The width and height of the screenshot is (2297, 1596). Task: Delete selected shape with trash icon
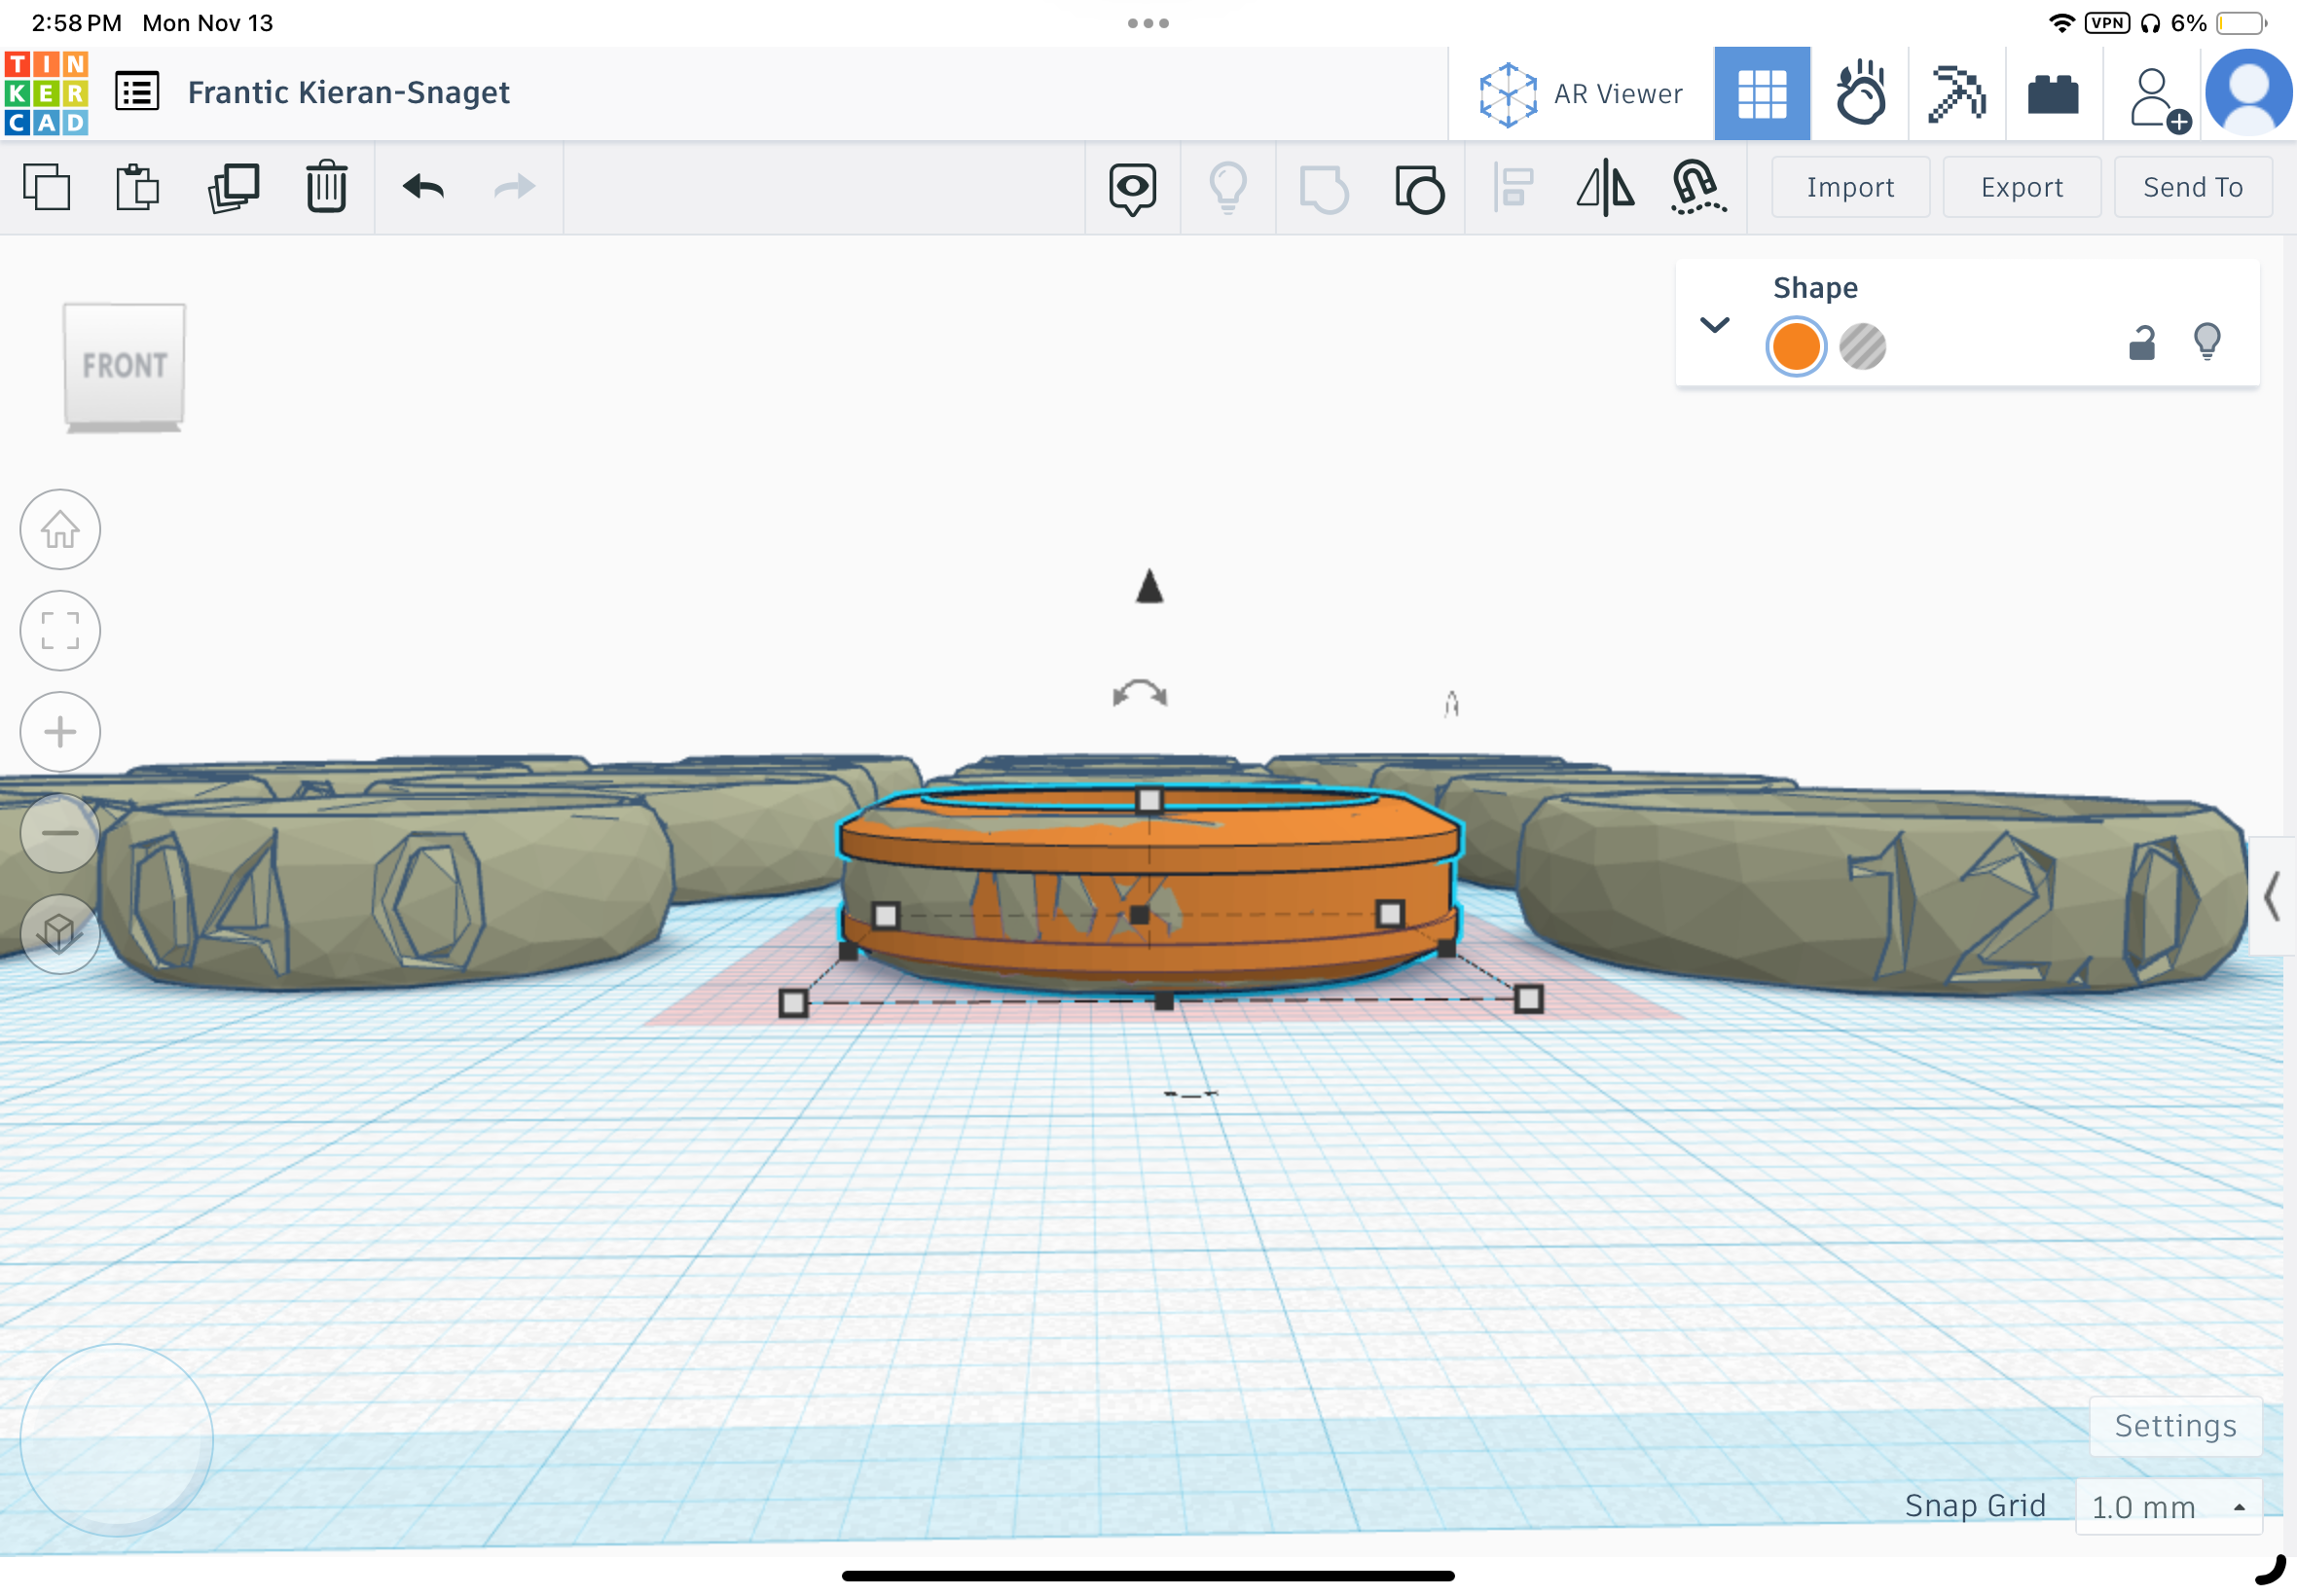point(326,187)
